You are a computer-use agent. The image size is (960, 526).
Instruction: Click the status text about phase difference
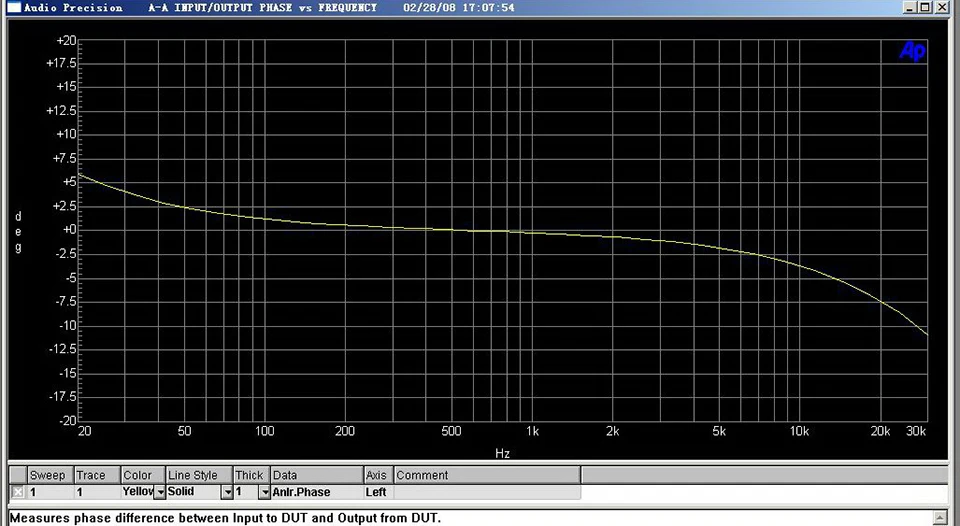[x=225, y=518]
